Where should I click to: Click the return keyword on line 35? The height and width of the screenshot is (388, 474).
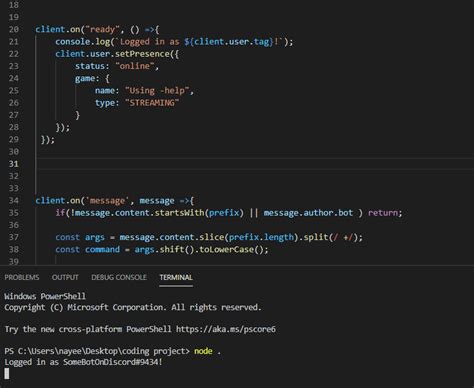383,213
